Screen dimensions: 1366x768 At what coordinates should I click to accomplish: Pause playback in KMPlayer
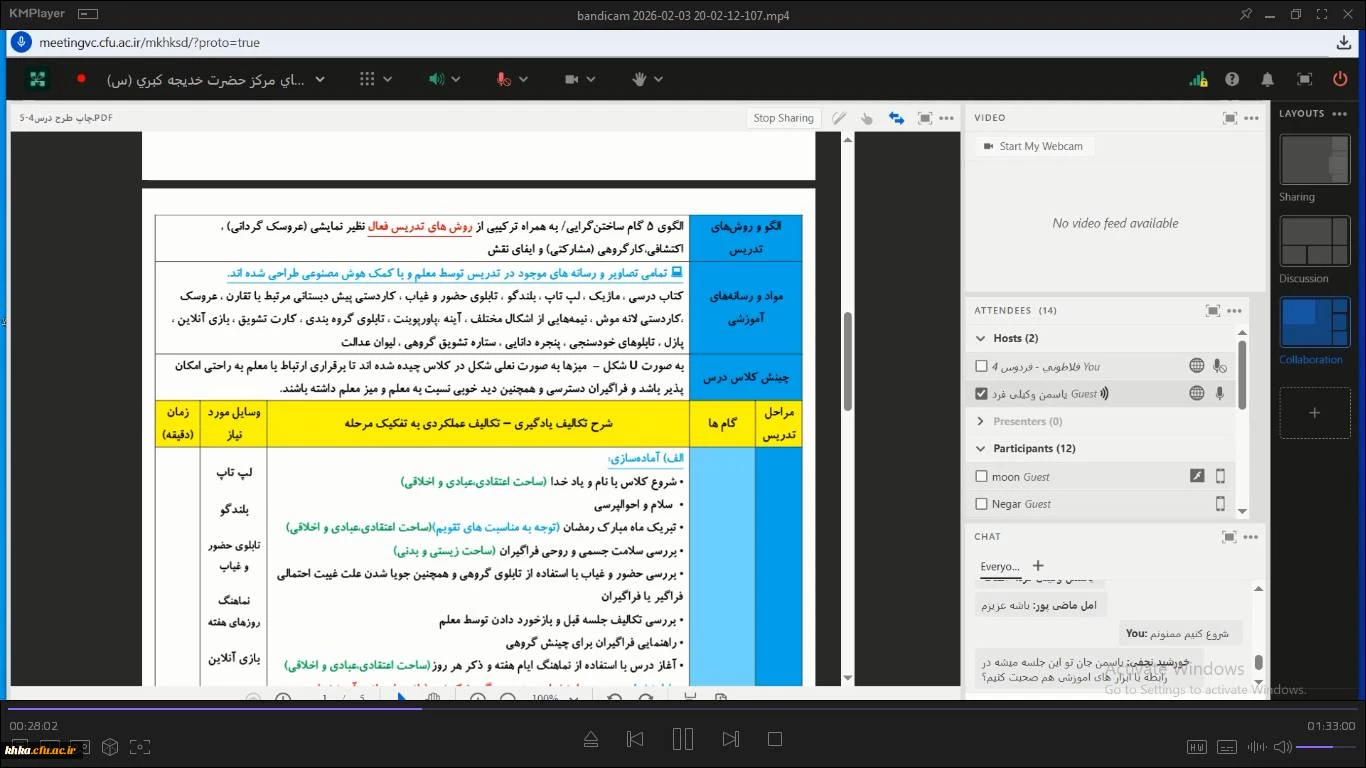pyautogui.click(x=683, y=739)
